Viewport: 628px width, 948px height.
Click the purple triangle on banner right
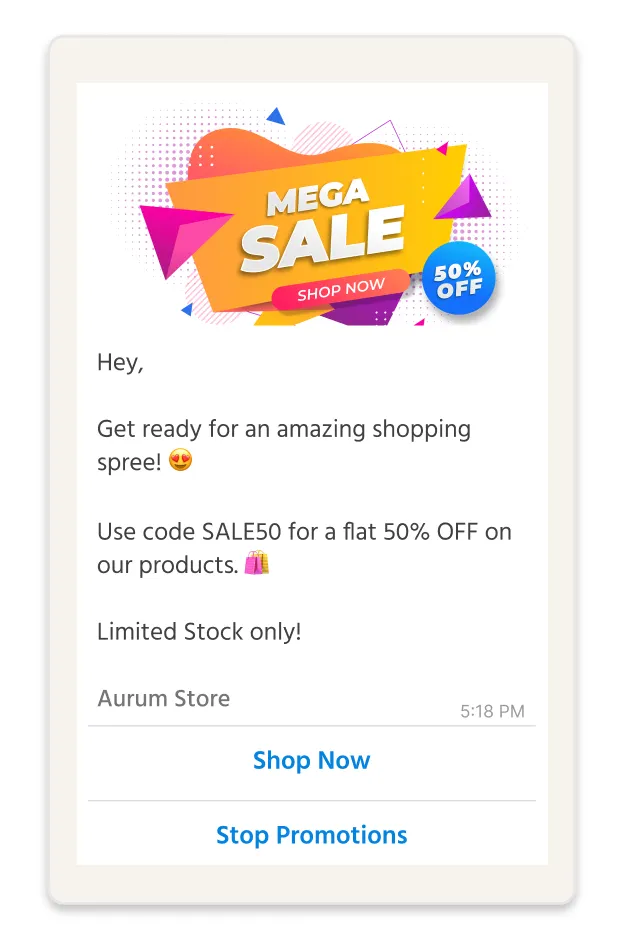coord(464,197)
